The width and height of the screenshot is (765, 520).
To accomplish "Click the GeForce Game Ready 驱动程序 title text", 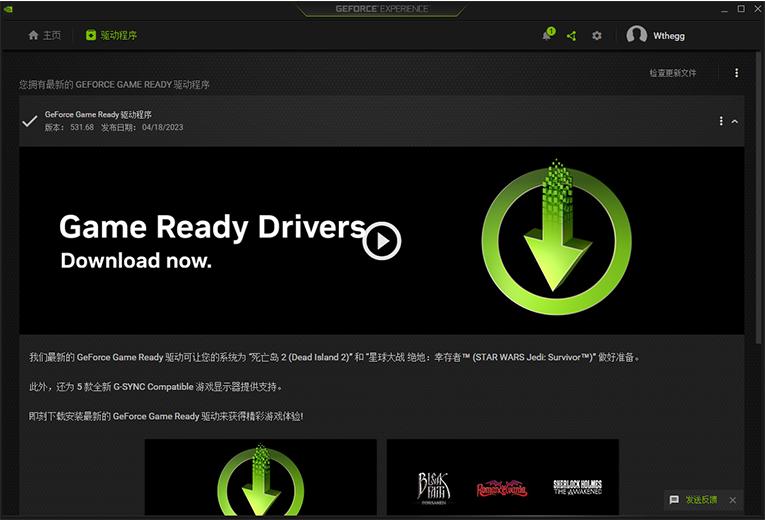I will [x=98, y=114].
